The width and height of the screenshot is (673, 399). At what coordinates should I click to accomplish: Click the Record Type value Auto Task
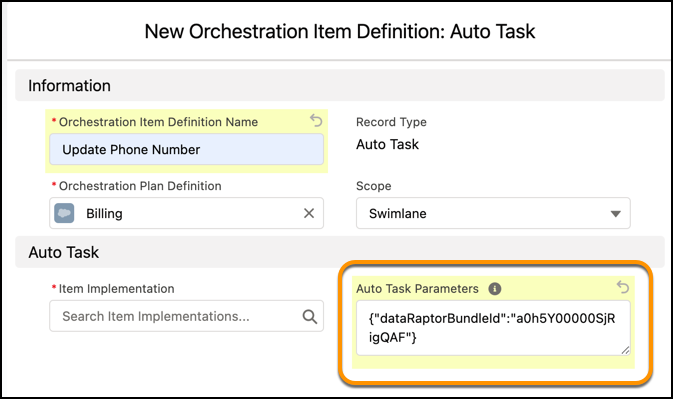point(387,145)
